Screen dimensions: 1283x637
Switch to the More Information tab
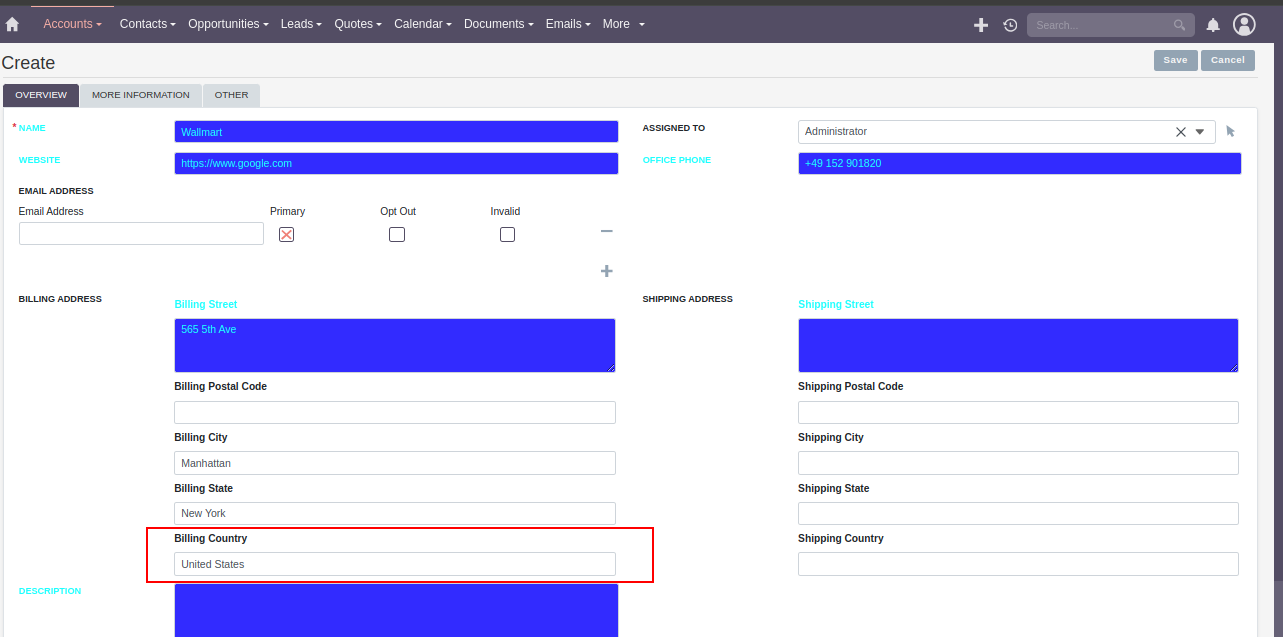(140, 95)
